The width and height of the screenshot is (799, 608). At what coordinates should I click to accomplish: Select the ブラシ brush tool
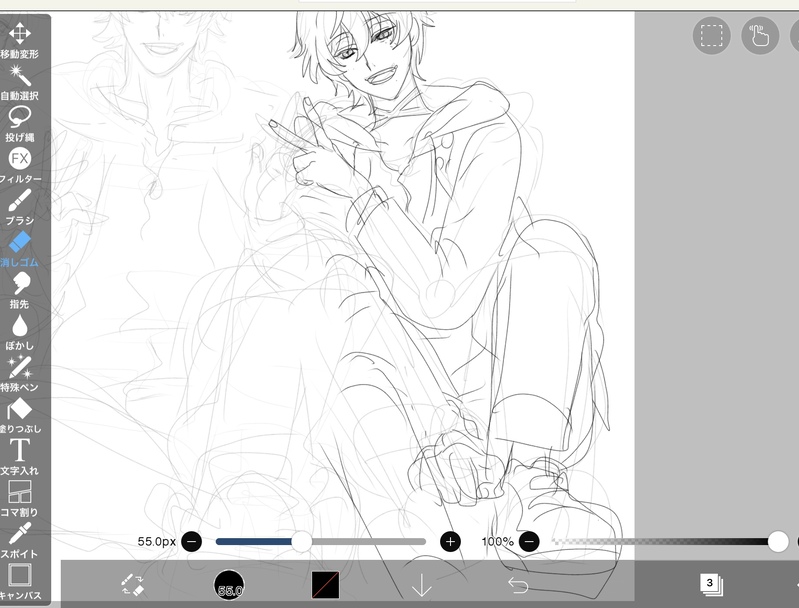click(19, 207)
